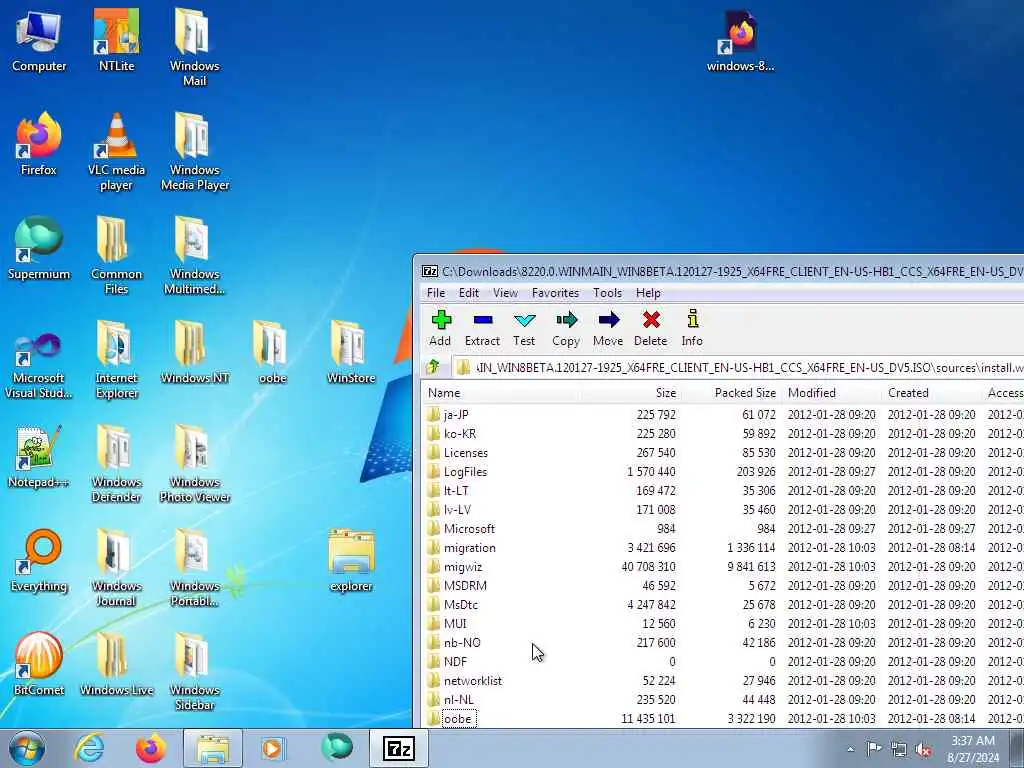The height and width of the screenshot is (768, 1024).
Task: Click the Extract toolbar icon
Action: click(x=482, y=328)
